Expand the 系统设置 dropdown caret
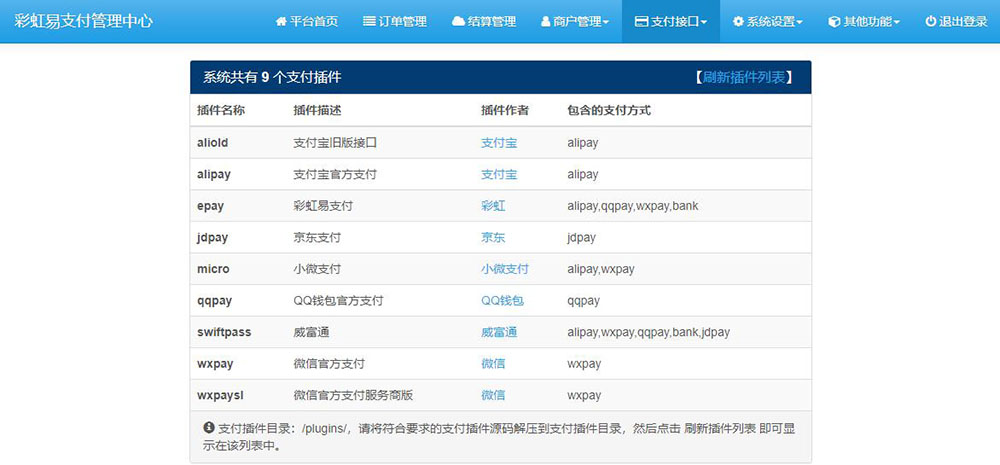Screen dimensions: 1000x465 click(x=799, y=22)
